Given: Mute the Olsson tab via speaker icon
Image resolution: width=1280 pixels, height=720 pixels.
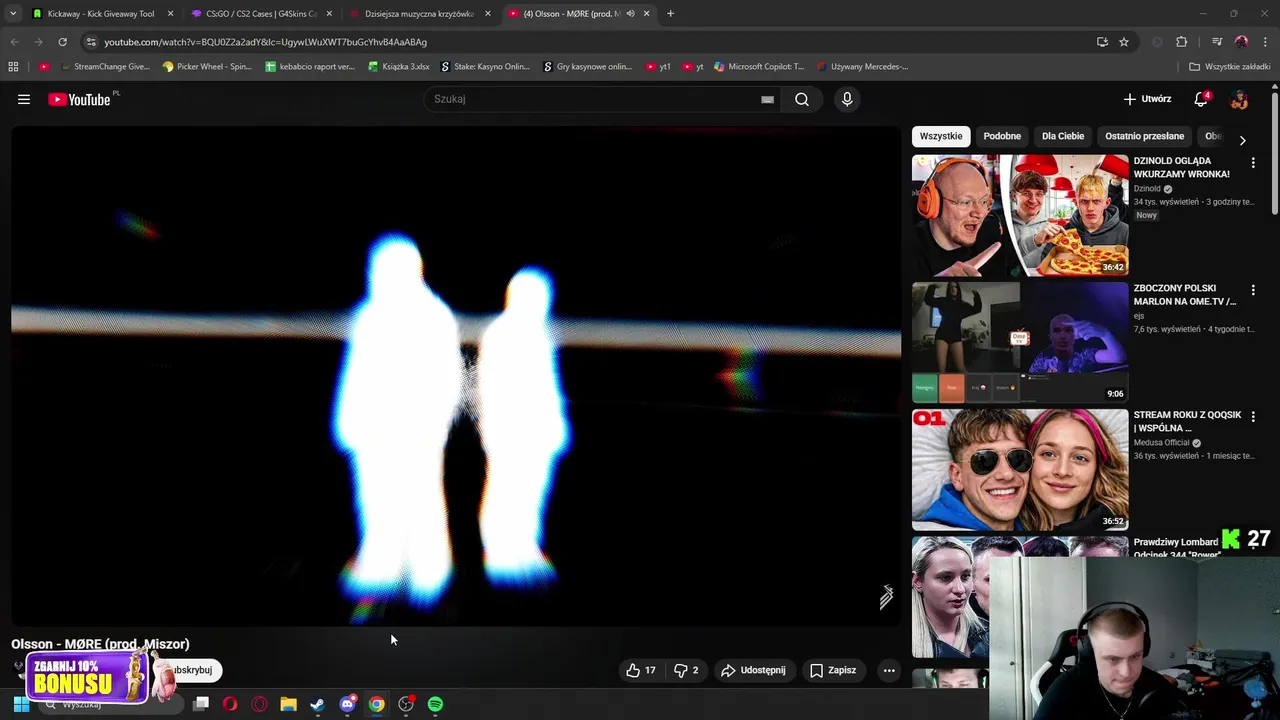Looking at the screenshot, I should tap(630, 14).
